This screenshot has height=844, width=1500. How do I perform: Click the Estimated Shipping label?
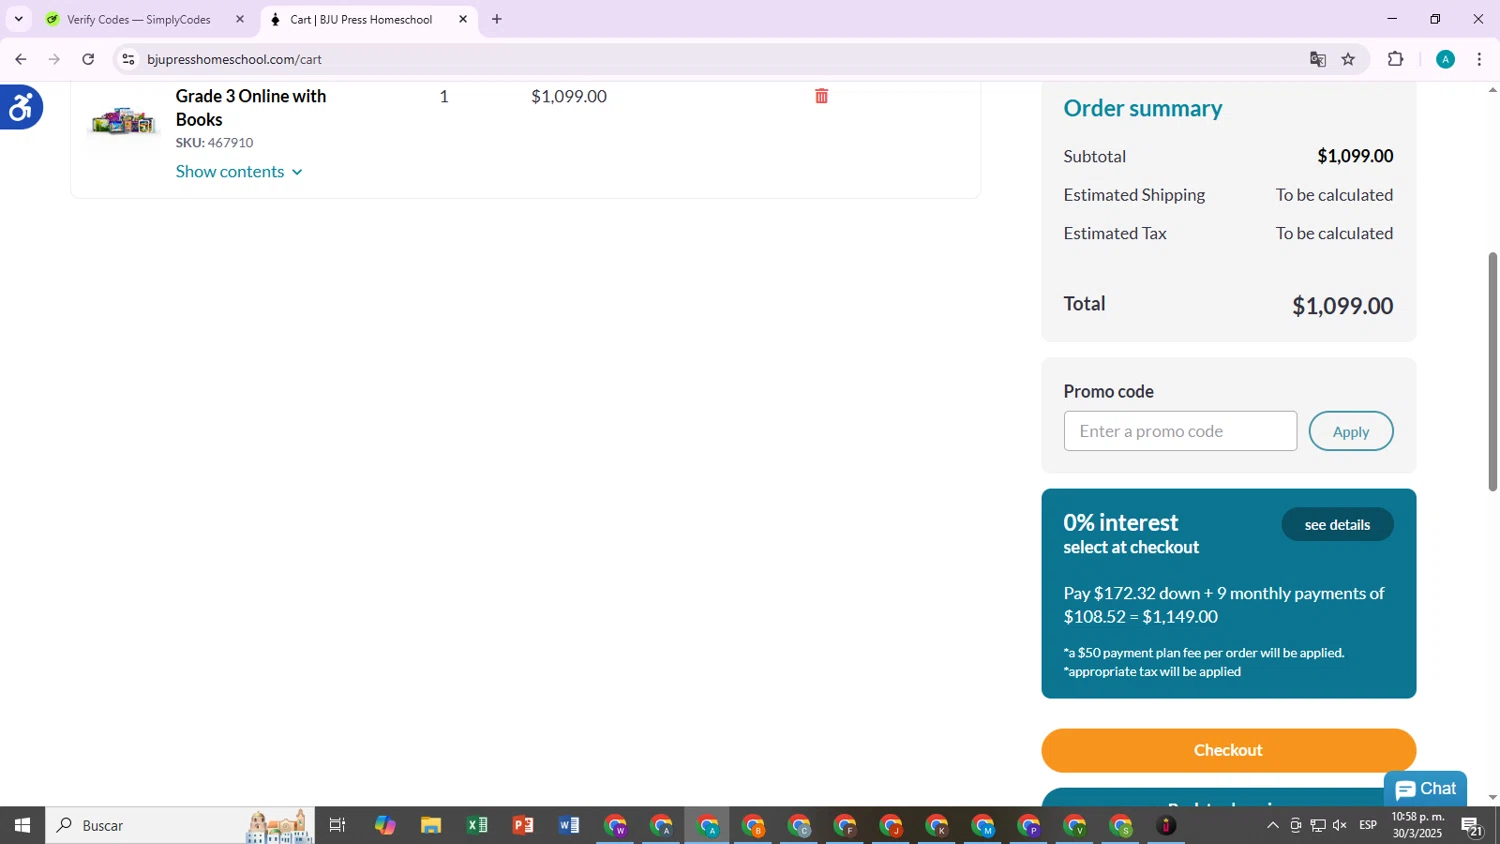[1134, 195]
